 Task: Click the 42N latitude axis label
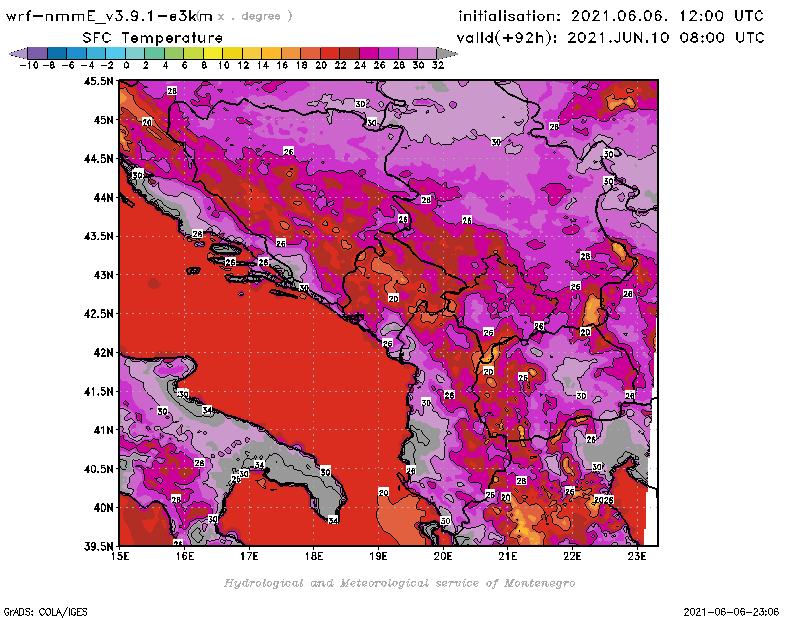pos(101,352)
